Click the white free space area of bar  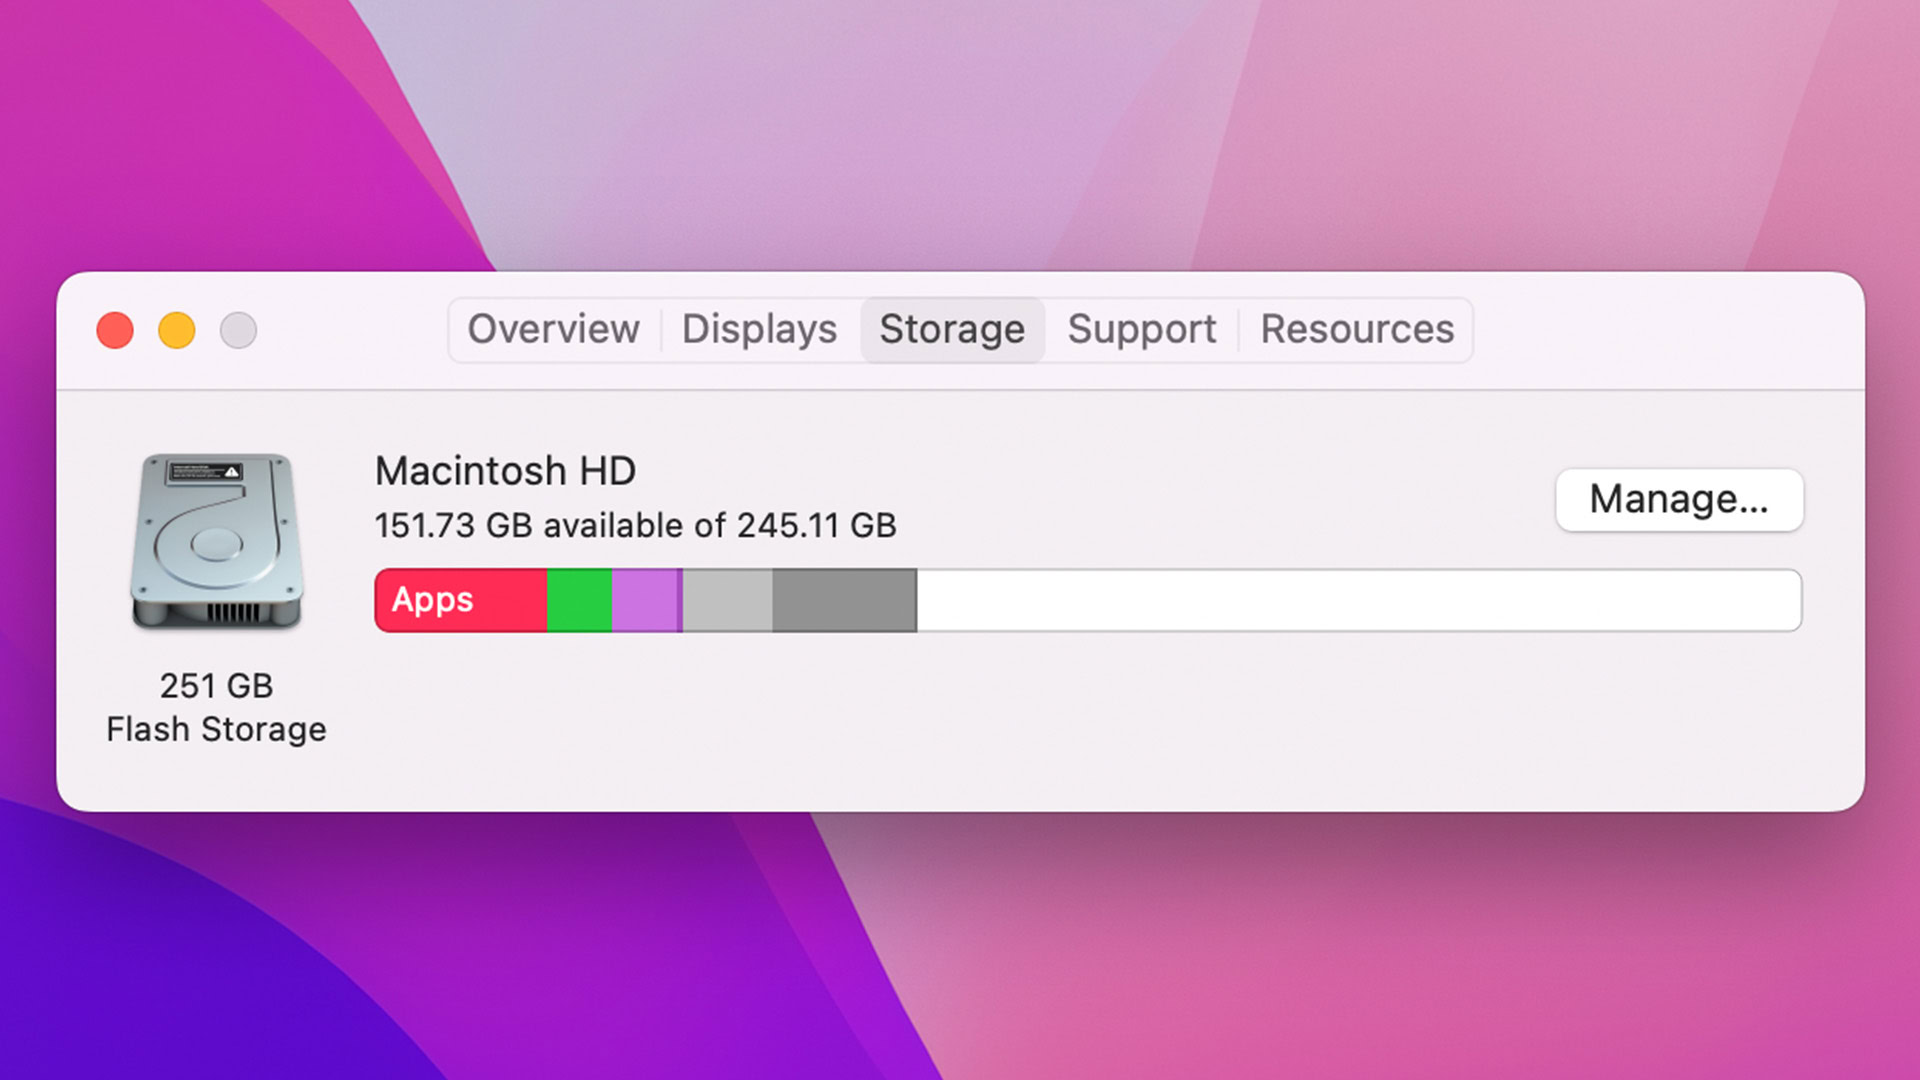[1358, 600]
